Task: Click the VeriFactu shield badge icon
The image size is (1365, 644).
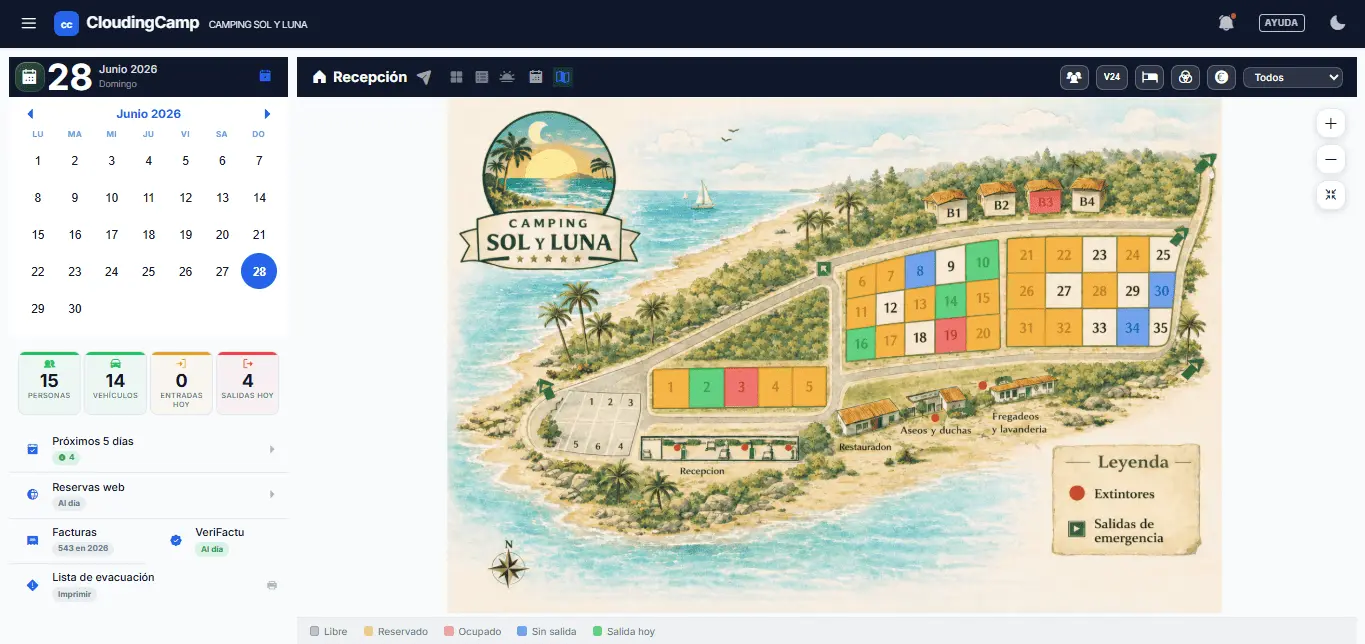Action: (x=176, y=540)
